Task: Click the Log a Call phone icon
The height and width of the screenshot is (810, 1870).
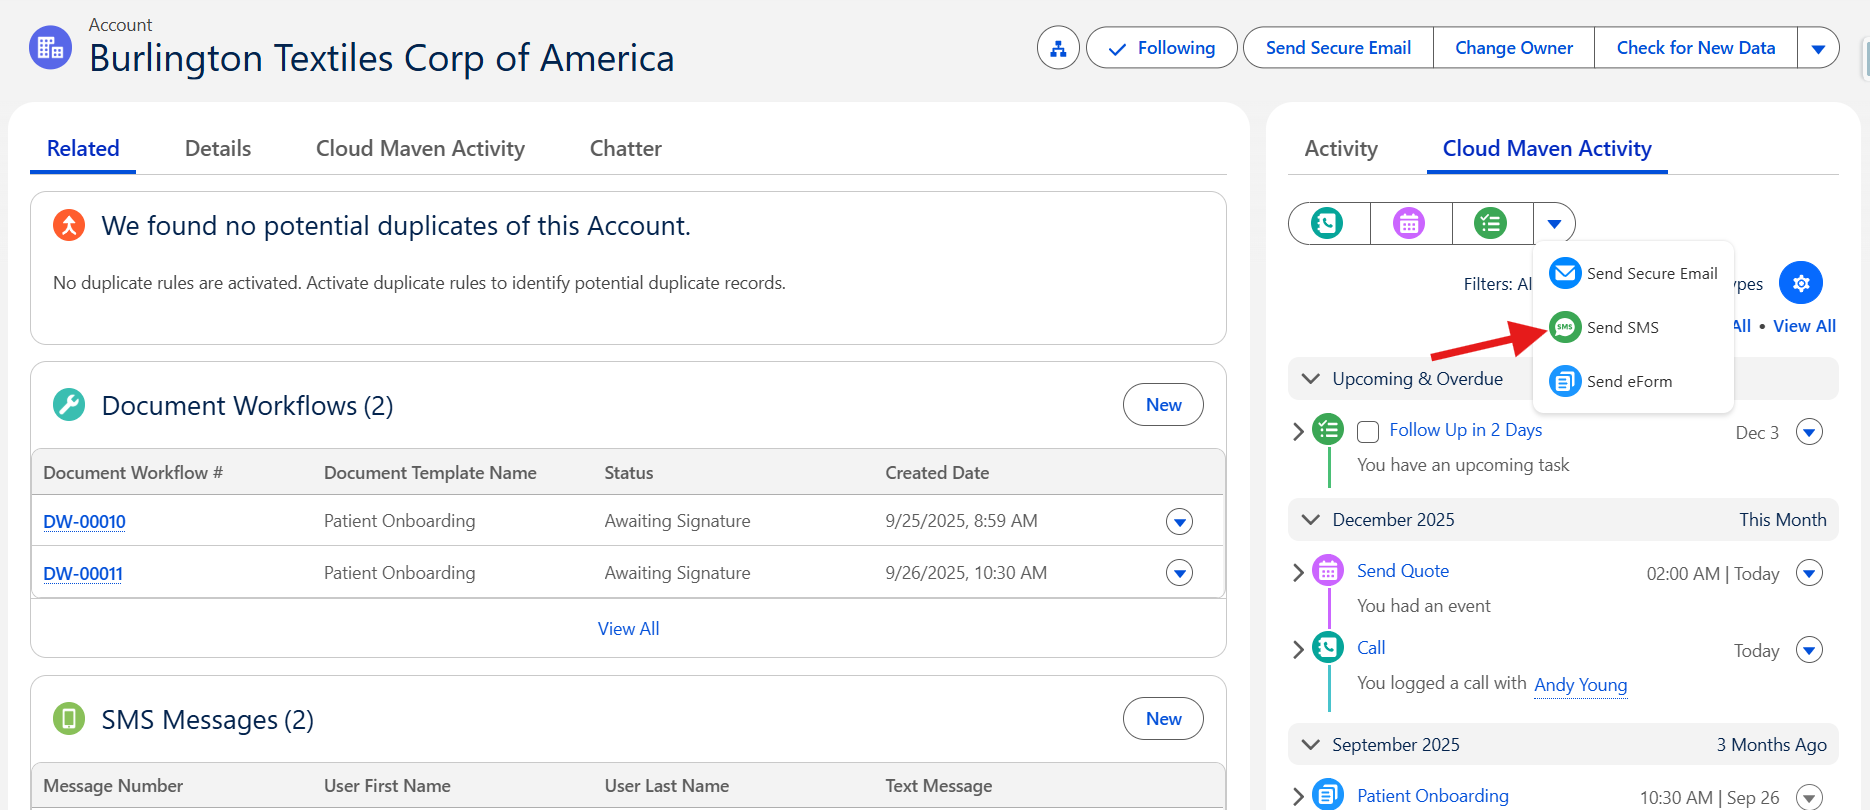Action: click(x=1328, y=223)
